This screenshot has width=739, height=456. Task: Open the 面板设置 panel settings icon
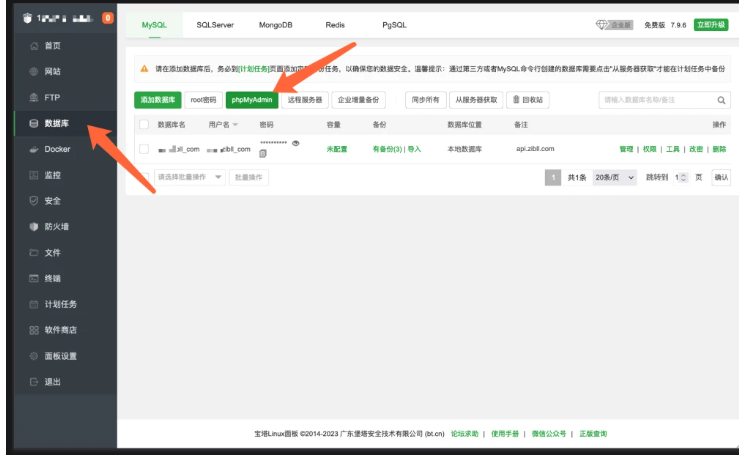(x=34, y=356)
